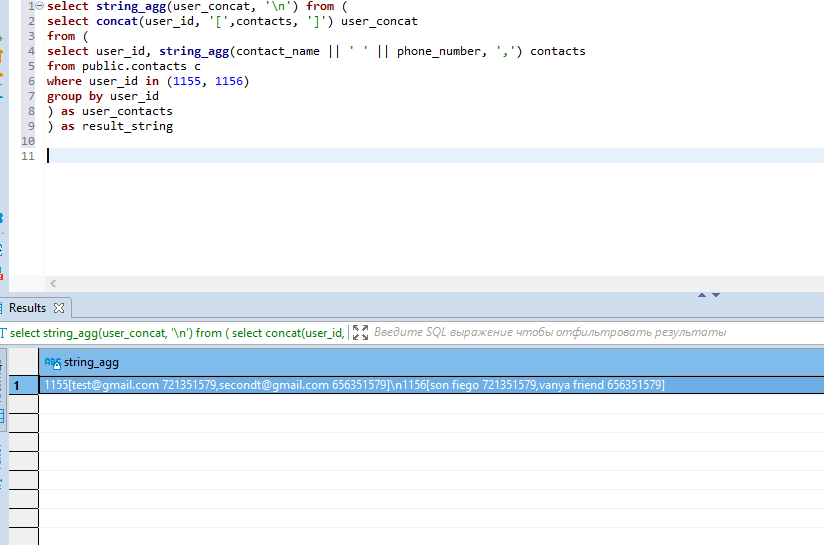Click the 'group by user_id' line
824x545 pixels.
coord(102,96)
